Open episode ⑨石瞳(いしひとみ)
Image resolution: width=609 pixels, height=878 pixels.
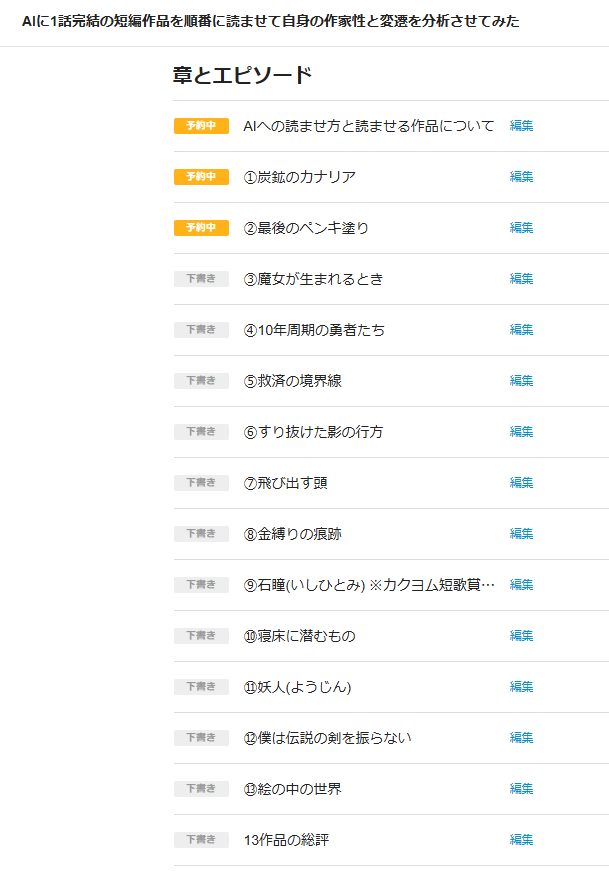[369, 585]
